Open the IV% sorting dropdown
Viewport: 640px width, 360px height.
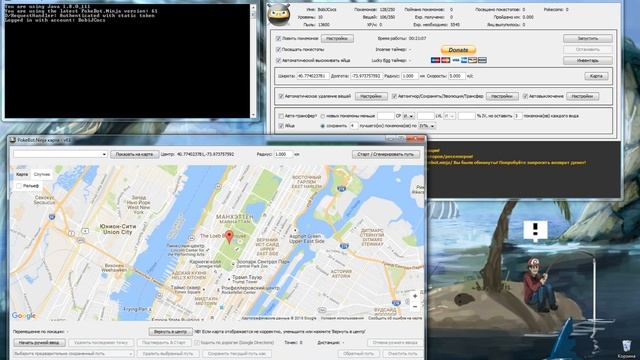pyautogui.click(x=427, y=126)
